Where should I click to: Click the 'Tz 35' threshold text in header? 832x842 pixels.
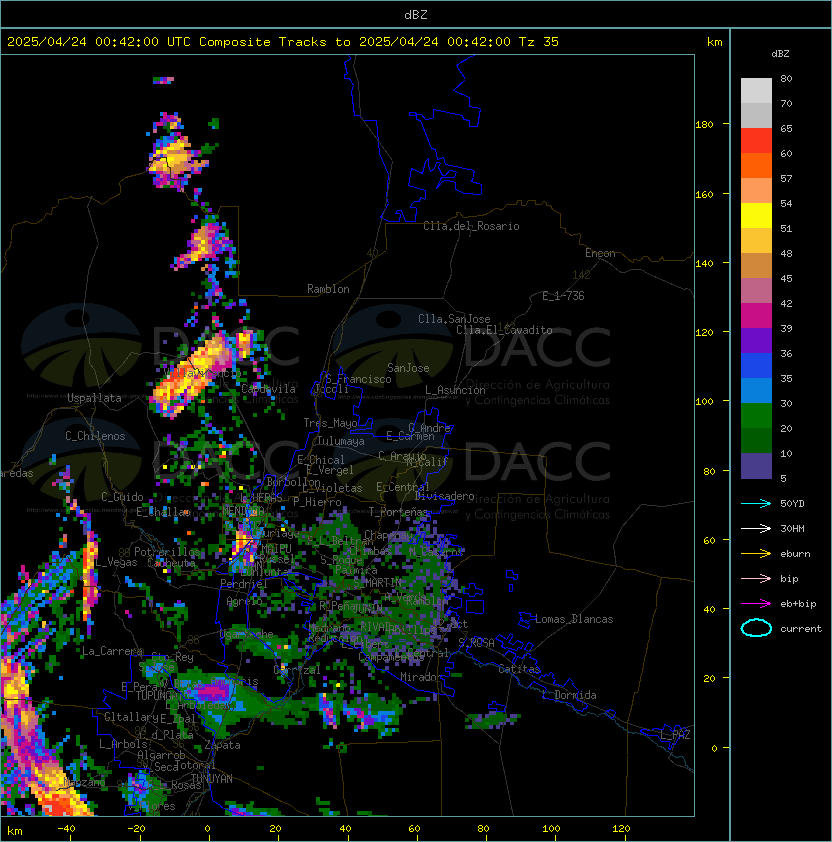click(x=539, y=42)
